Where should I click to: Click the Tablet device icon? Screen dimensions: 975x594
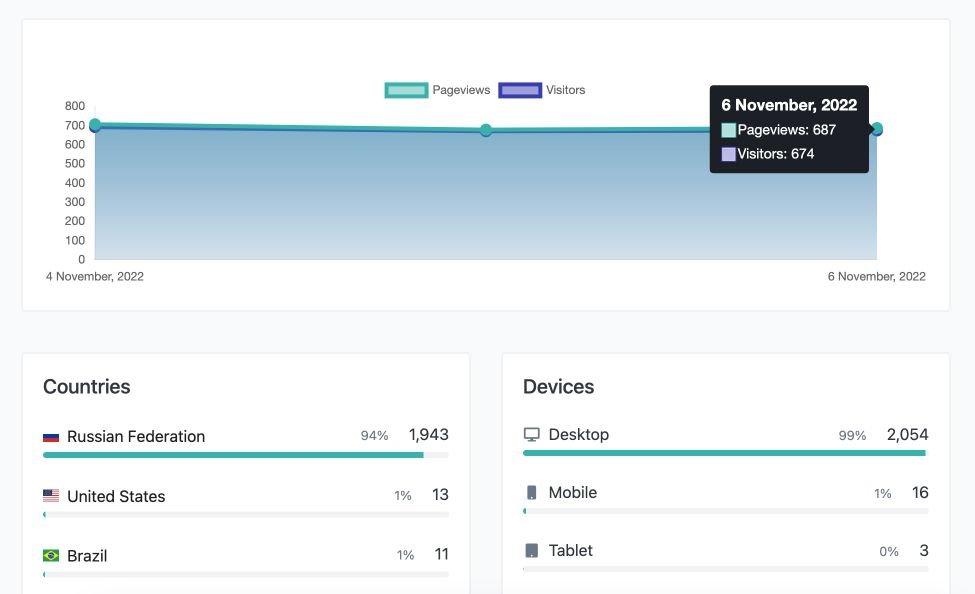(532, 551)
